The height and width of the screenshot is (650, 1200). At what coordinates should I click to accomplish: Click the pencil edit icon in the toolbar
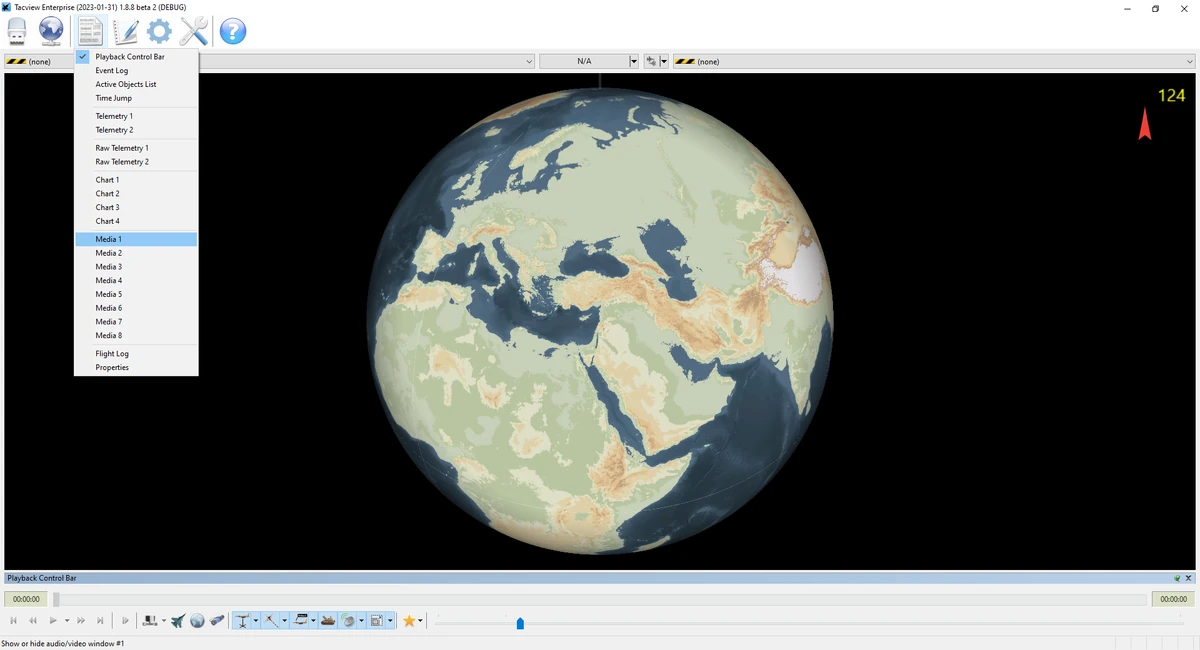click(125, 31)
